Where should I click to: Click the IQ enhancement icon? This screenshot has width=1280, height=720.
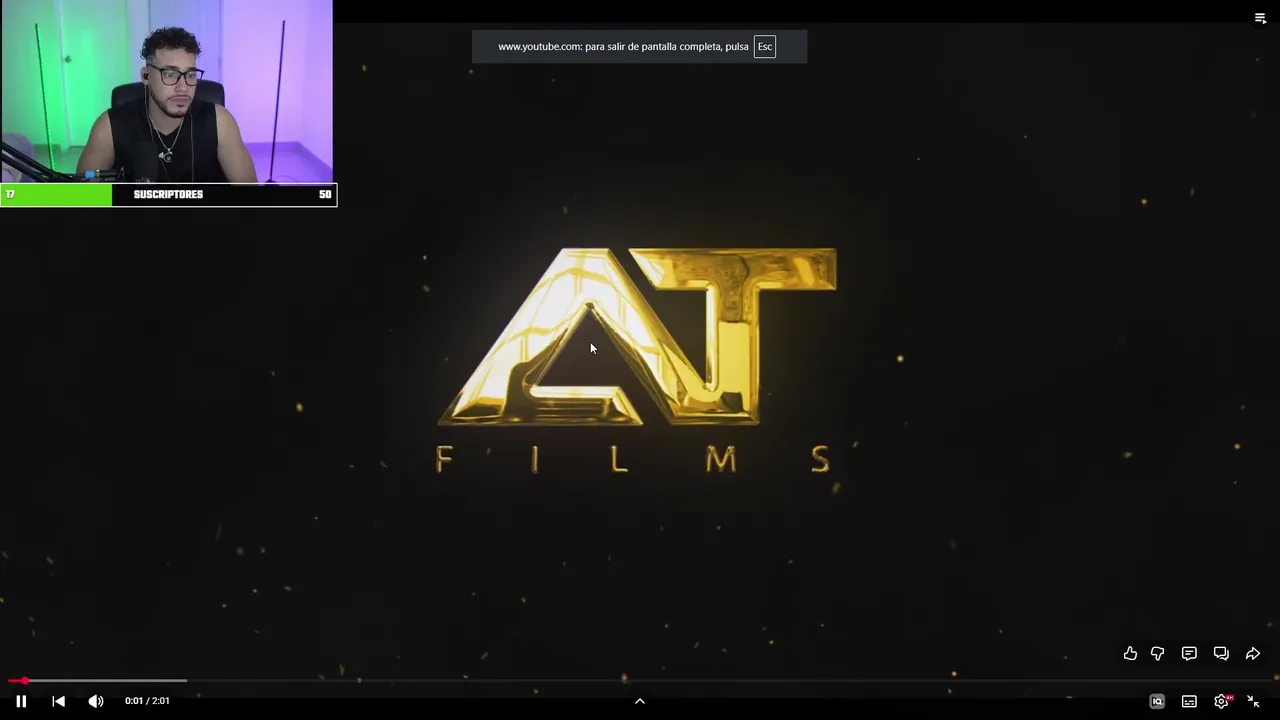pyautogui.click(x=1157, y=701)
